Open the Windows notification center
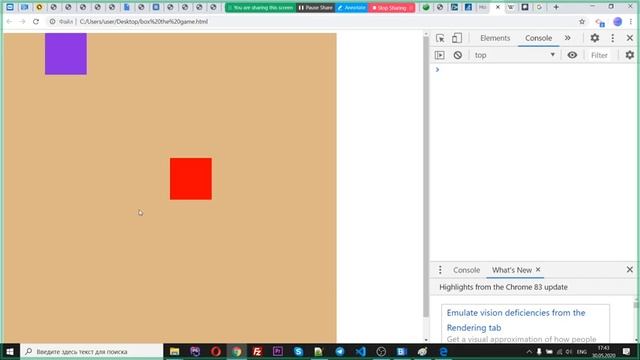The width and height of the screenshot is (640, 360). 626,351
